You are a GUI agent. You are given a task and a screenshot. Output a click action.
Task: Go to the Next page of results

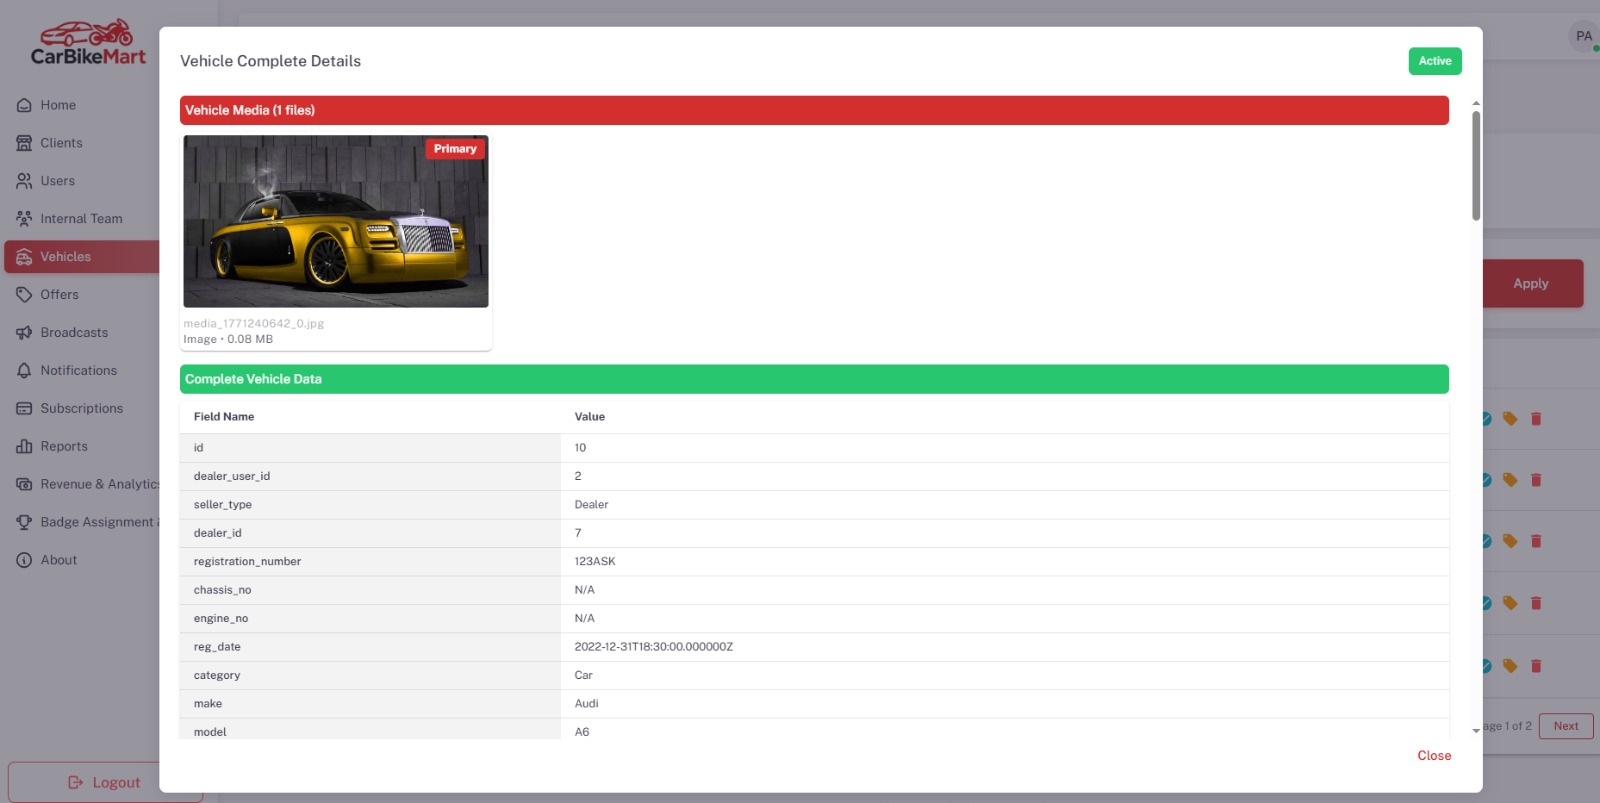click(1566, 726)
